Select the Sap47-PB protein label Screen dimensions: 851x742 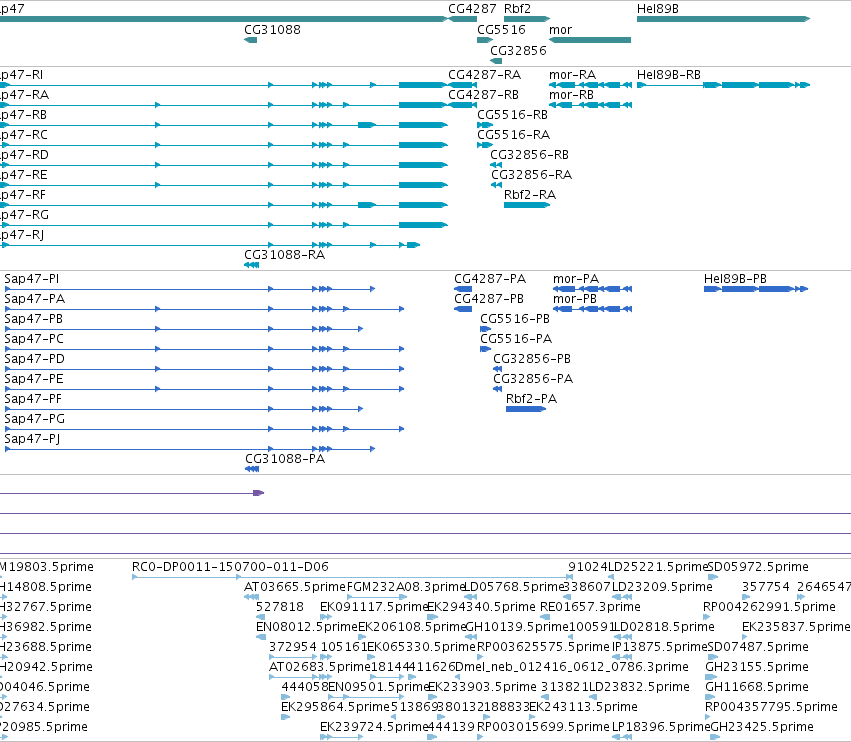(x=34, y=319)
